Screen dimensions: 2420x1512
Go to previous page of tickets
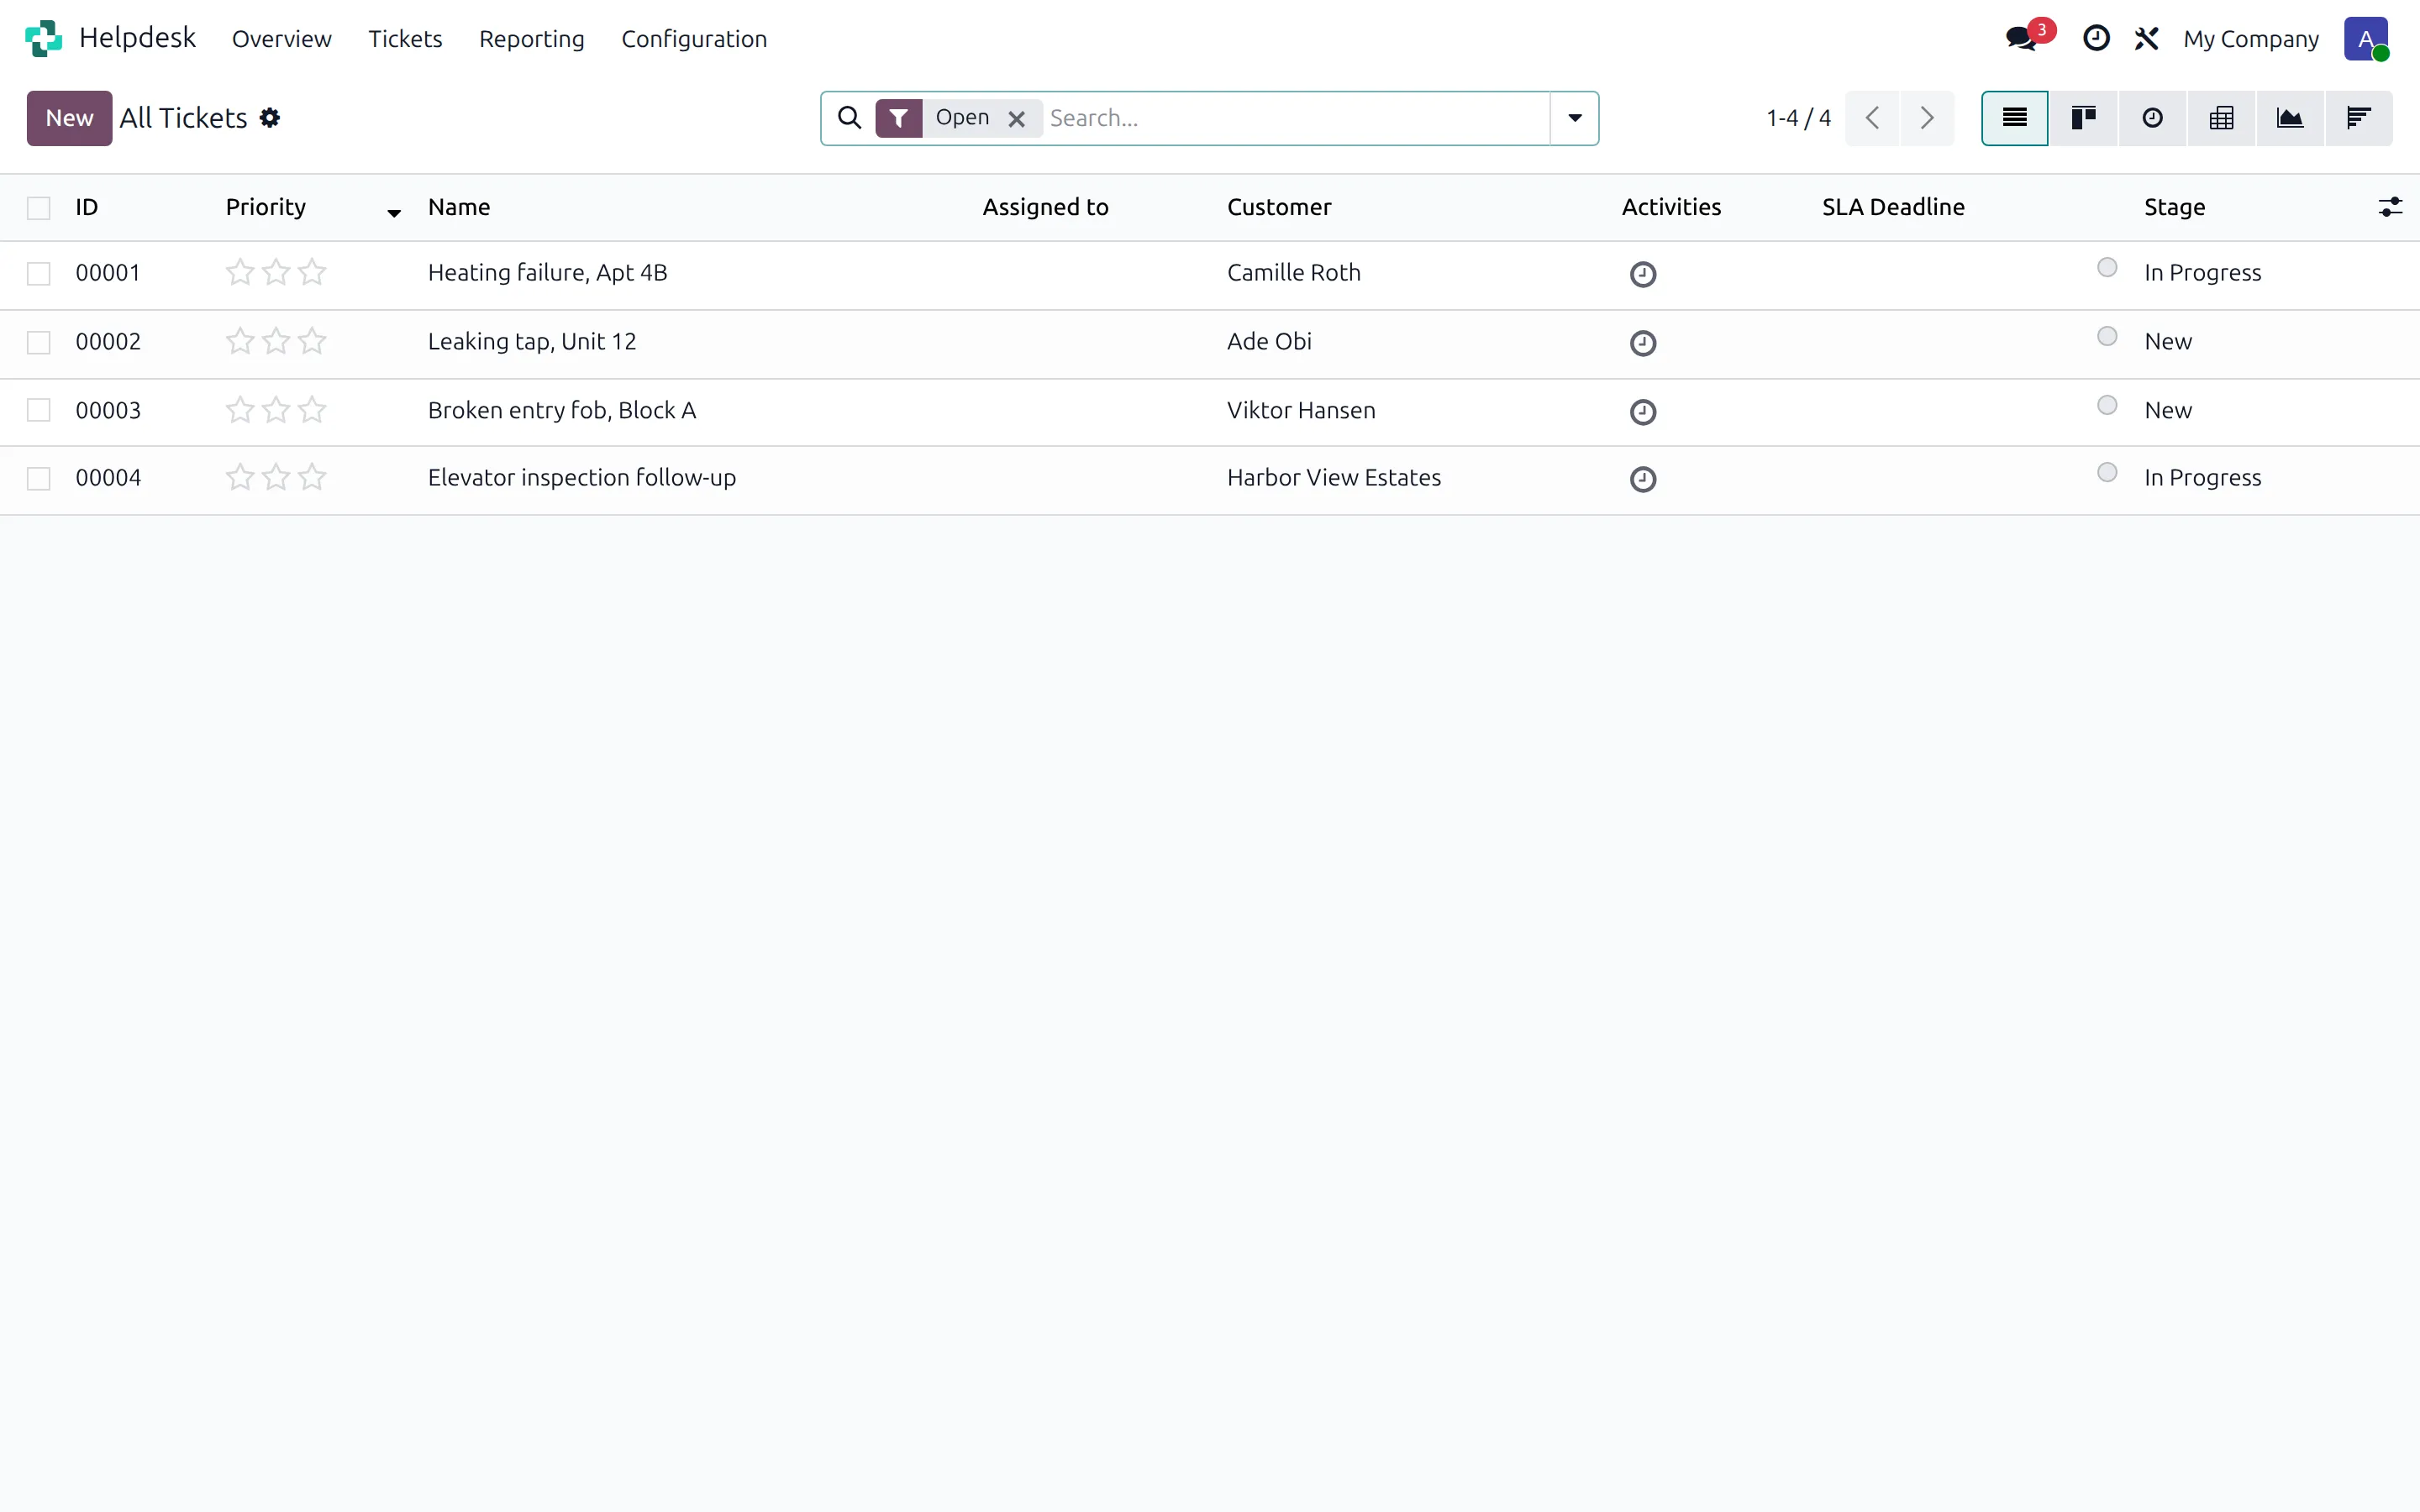[x=1872, y=118]
